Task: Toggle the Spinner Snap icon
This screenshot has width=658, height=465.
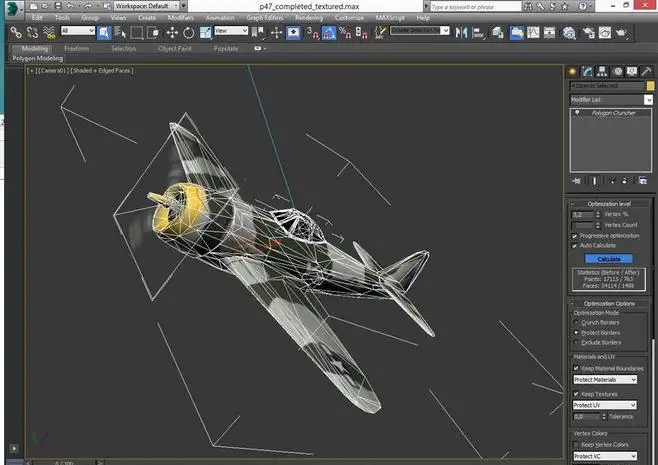Action: point(361,32)
